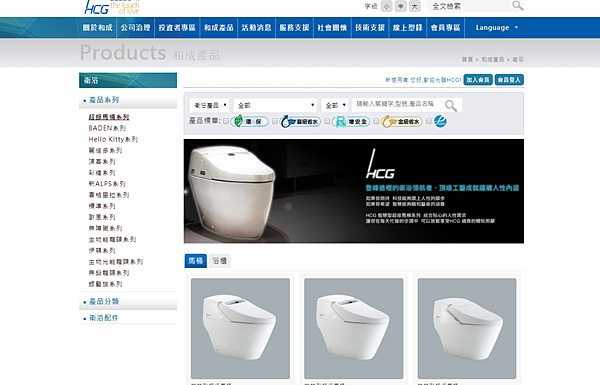Image resolution: width=600 pixels, height=385 pixels.
Task: Open the BADEN系列 sidebar link
Action: coord(107,128)
